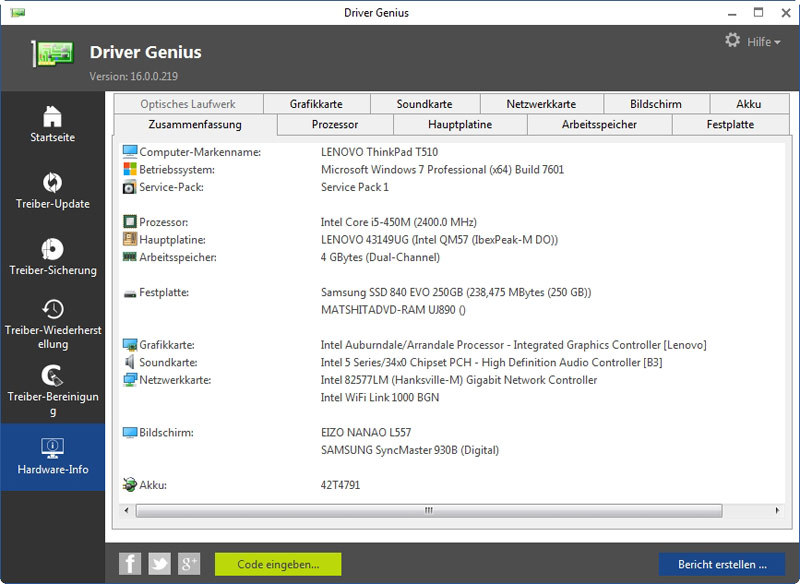Expand the Hilfe dropdown menu
This screenshot has width=800, height=584.
tap(765, 42)
